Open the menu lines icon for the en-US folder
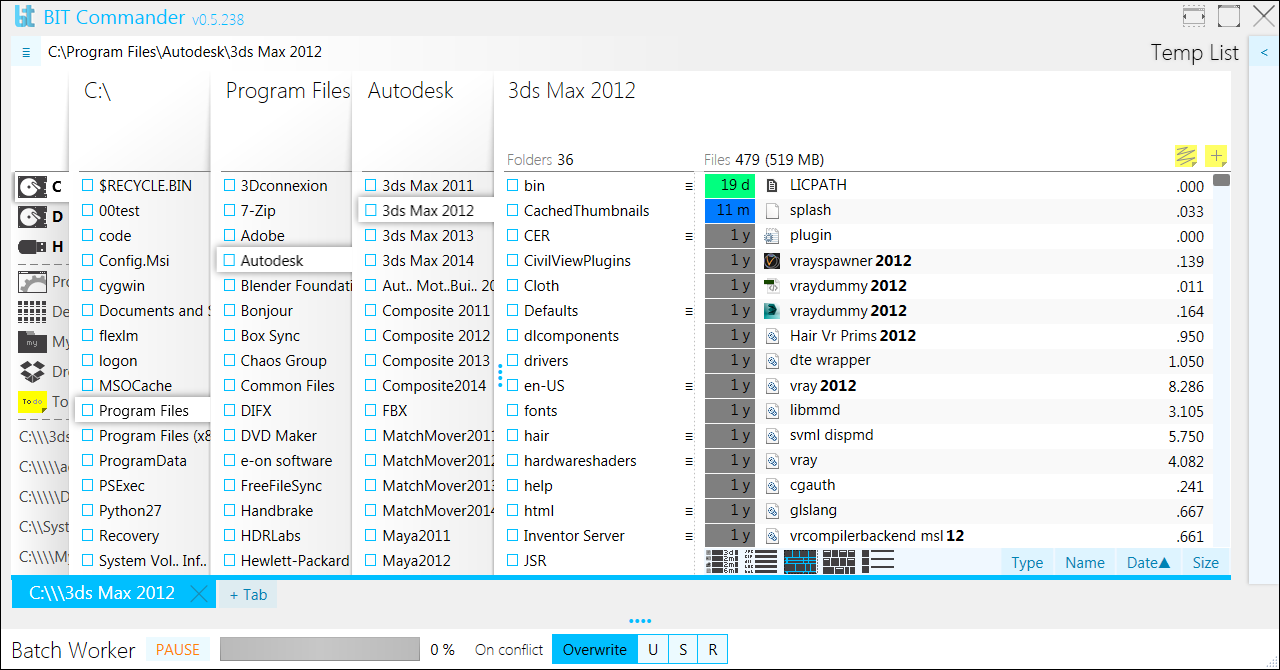 688,386
